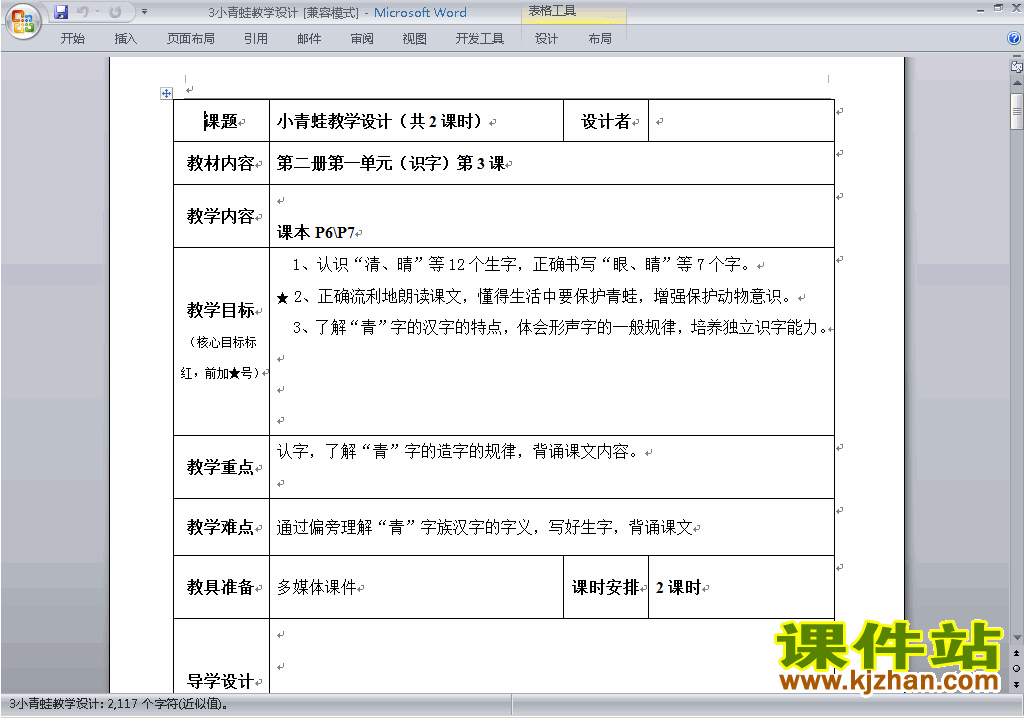The width and height of the screenshot is (1024, 718).
Task: Click the Previous Page double-up arrow
Action: coord(1016,653)
